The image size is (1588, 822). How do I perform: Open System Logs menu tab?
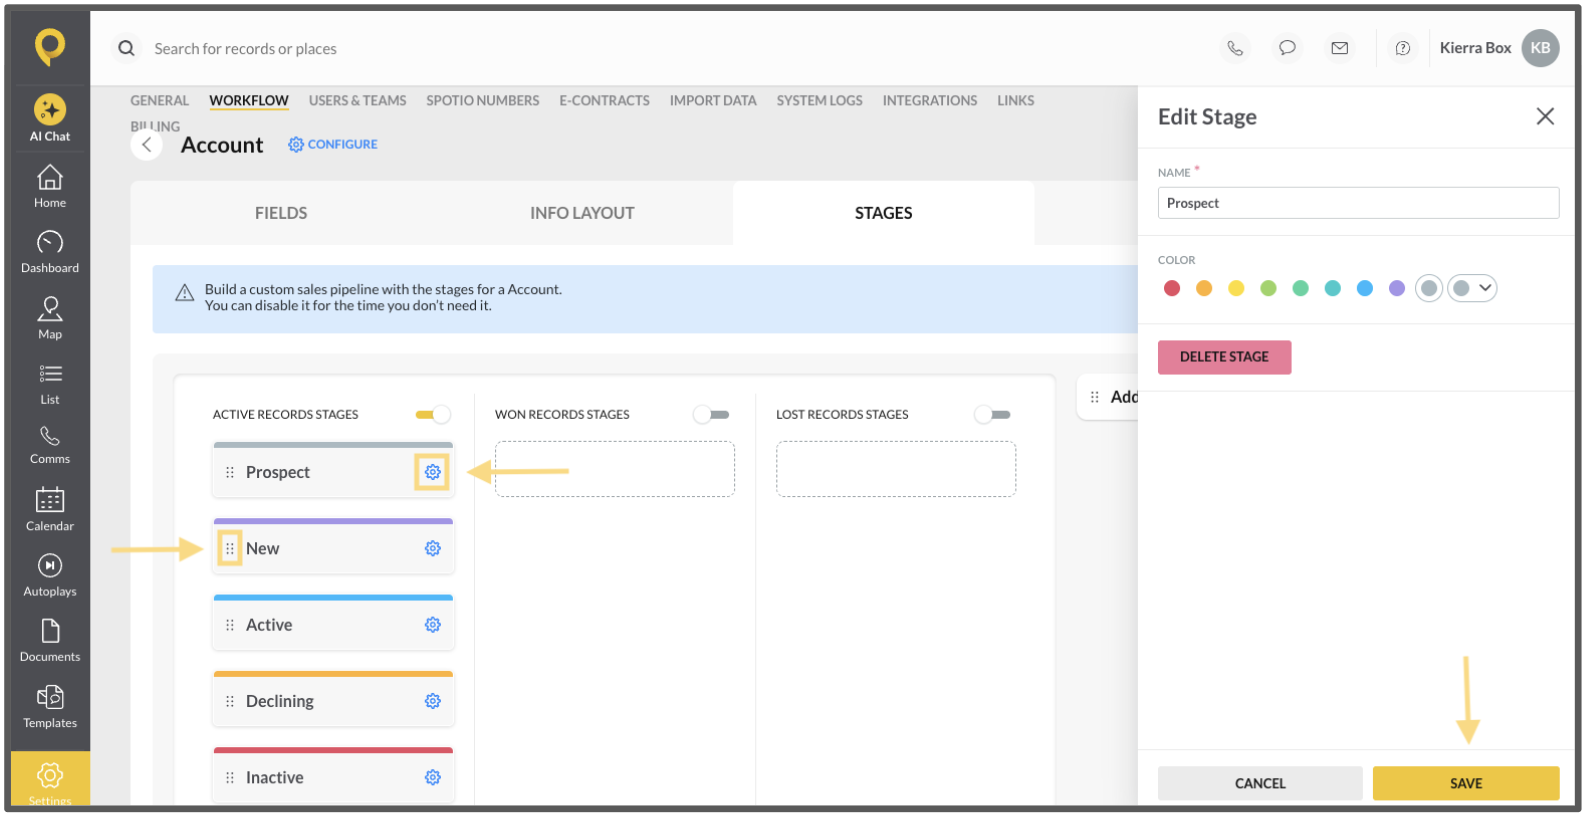(x=820, y=101)
